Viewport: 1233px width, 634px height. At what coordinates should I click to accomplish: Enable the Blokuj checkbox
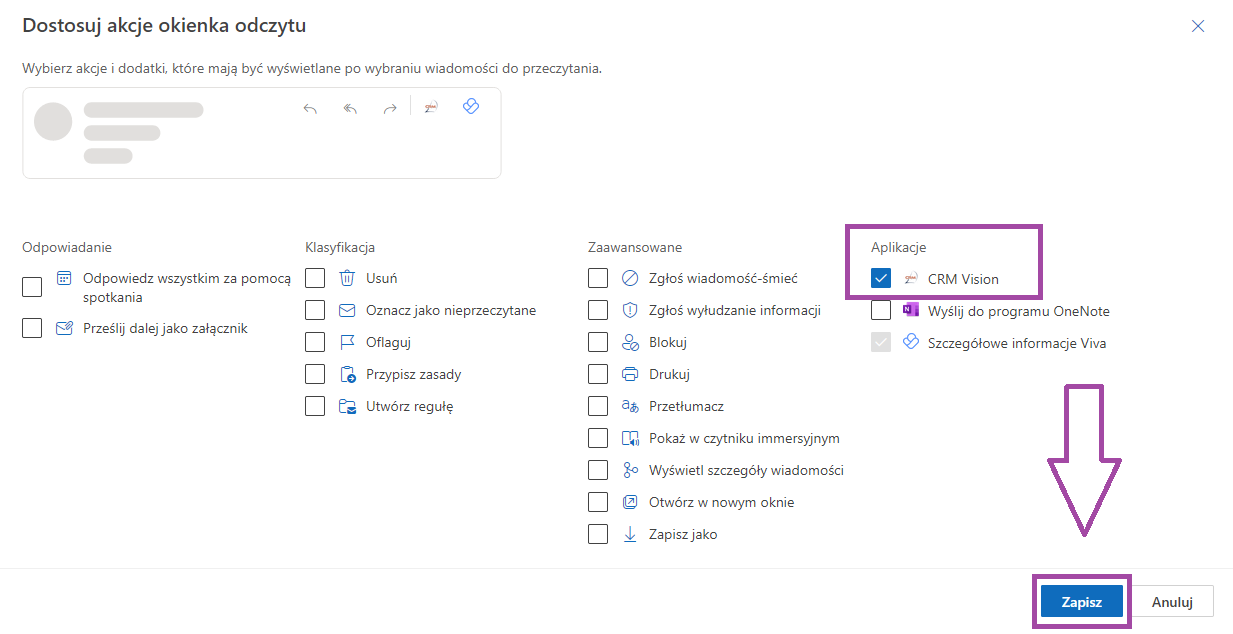click(x=598, y=342)
